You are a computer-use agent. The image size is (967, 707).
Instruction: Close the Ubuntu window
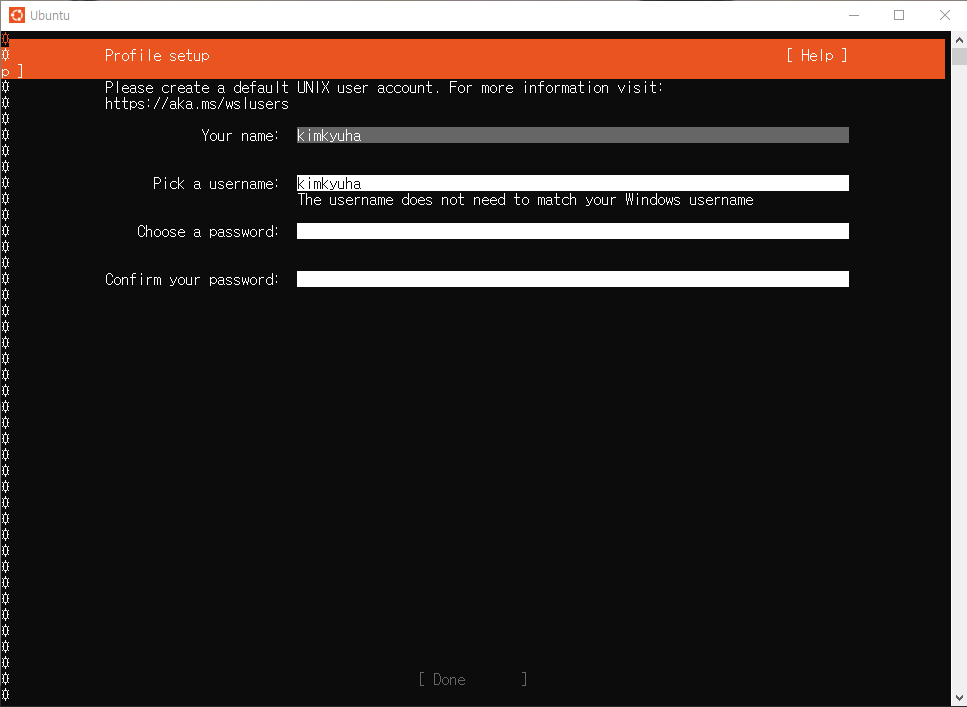(944, 15)
